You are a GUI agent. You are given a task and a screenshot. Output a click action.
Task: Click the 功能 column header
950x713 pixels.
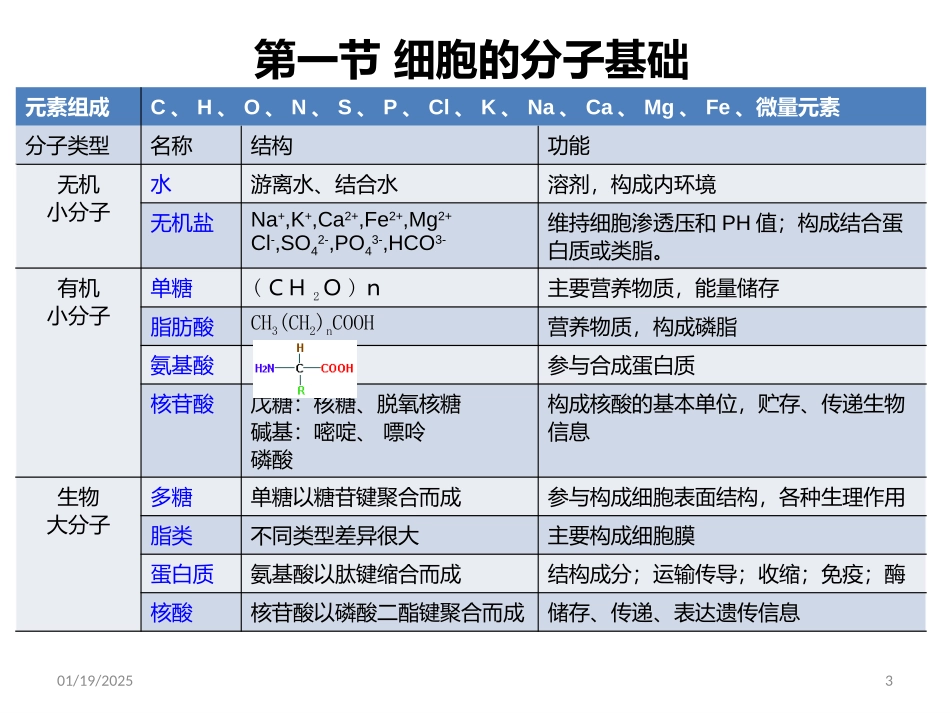560,145
